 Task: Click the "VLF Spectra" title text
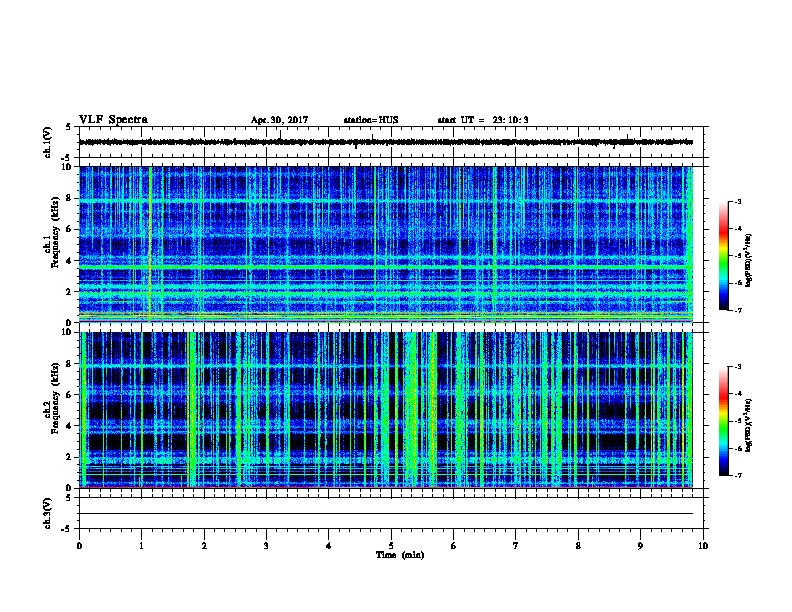pos(113,120)
